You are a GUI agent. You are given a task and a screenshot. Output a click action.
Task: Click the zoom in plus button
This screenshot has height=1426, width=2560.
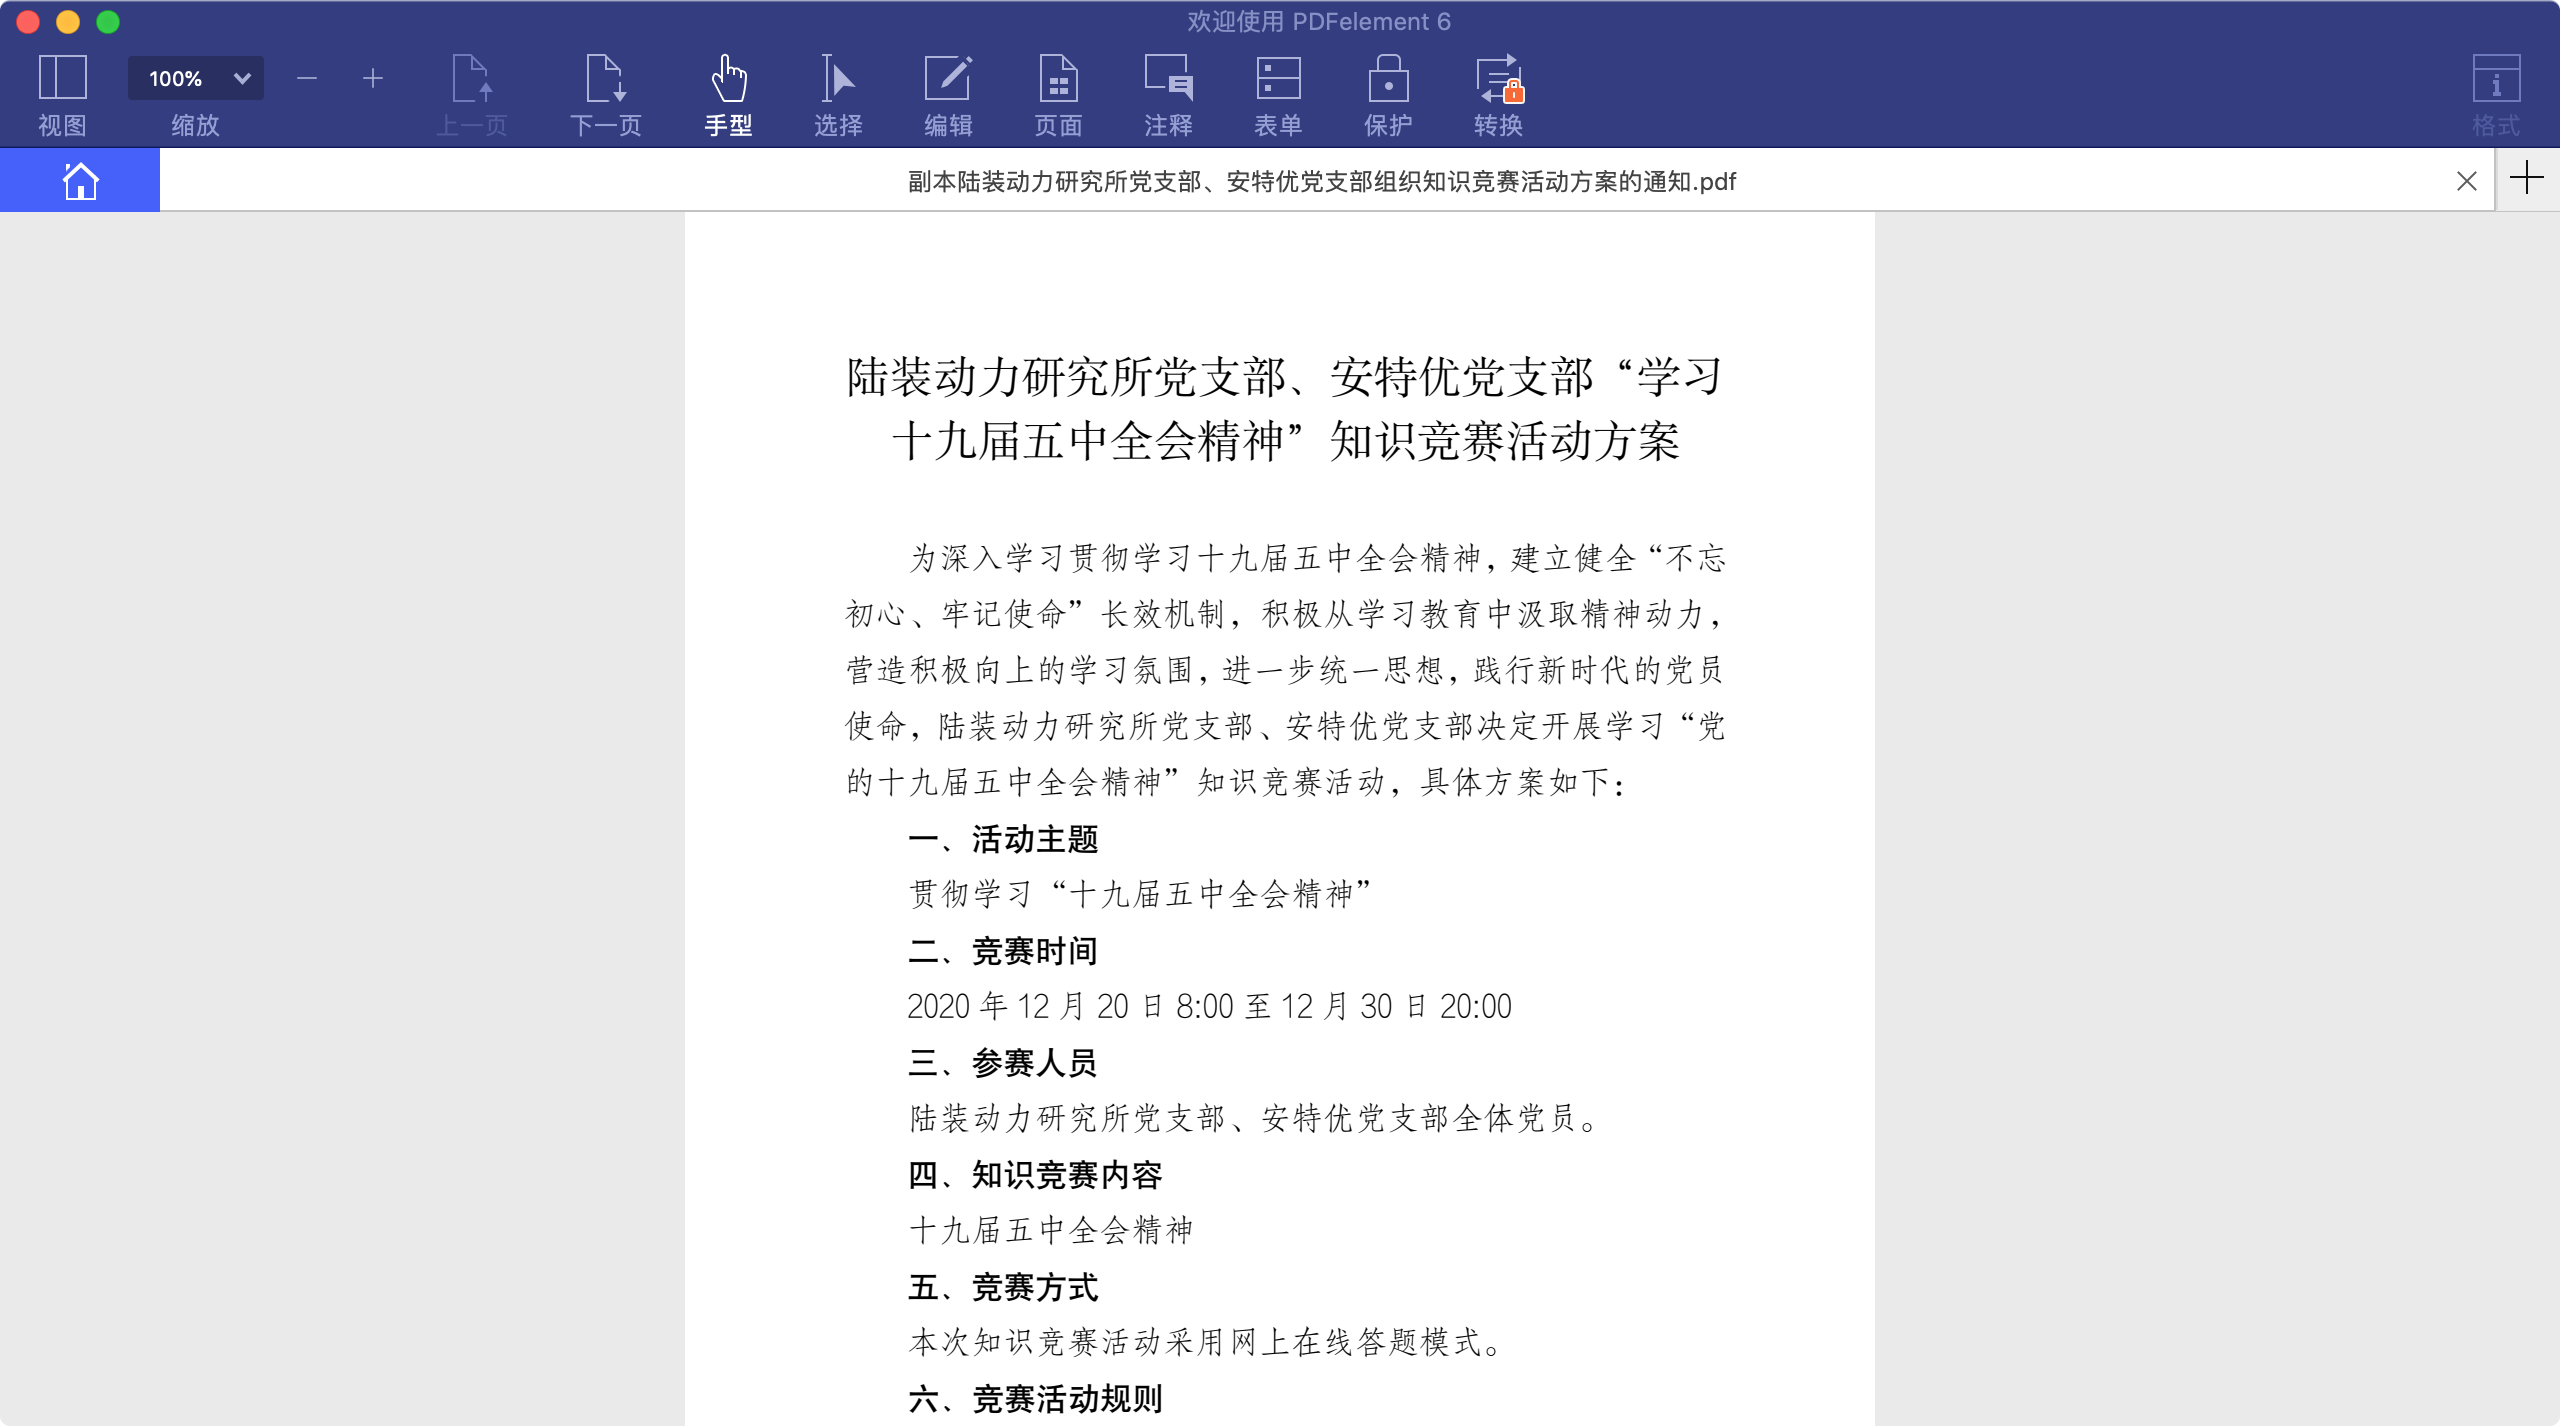coord(373,79)
